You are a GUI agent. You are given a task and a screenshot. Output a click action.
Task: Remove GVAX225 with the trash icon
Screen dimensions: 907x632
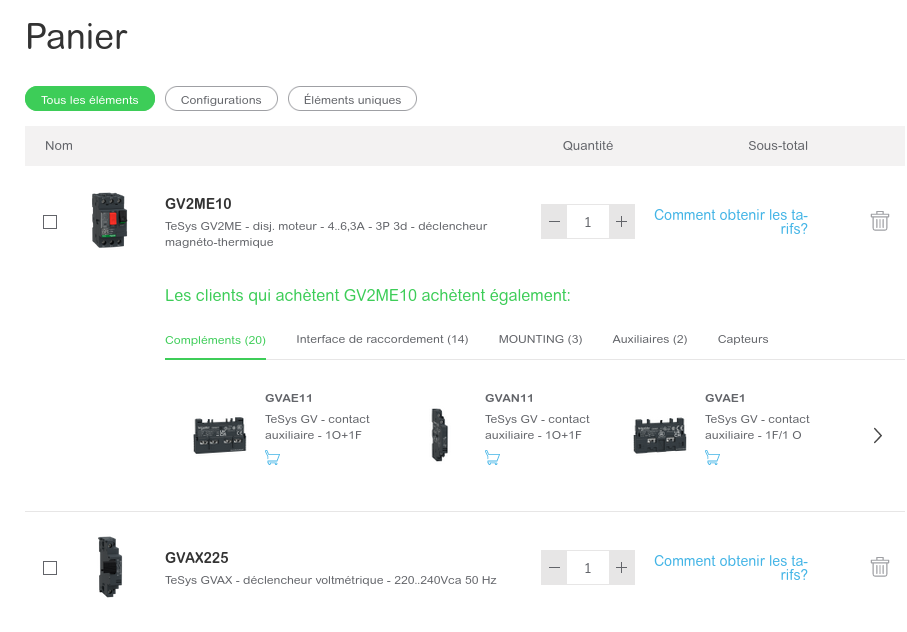pyautogui.click(x=879, y=567)
